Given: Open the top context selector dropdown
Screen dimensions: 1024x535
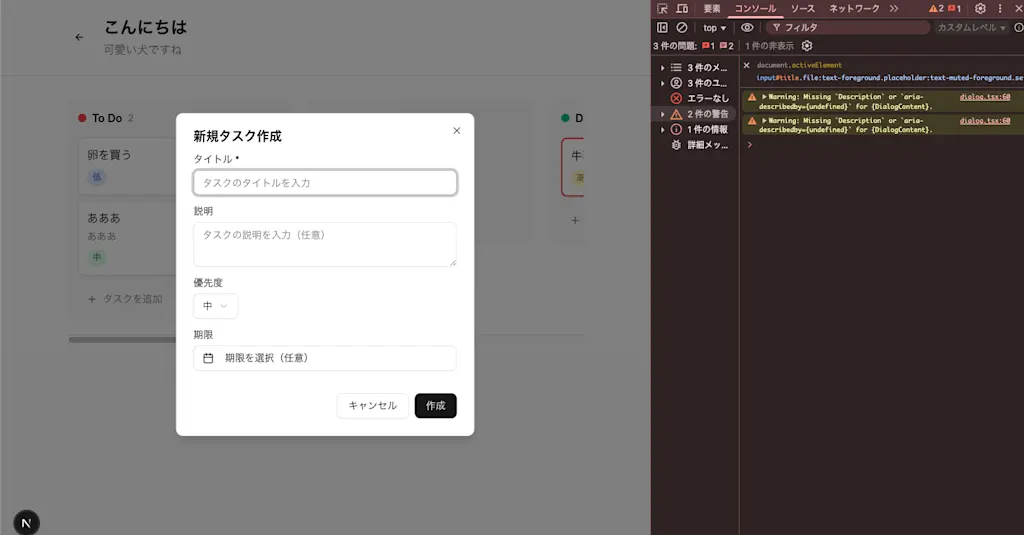Looking at the screenshot, I should (714, 27).
